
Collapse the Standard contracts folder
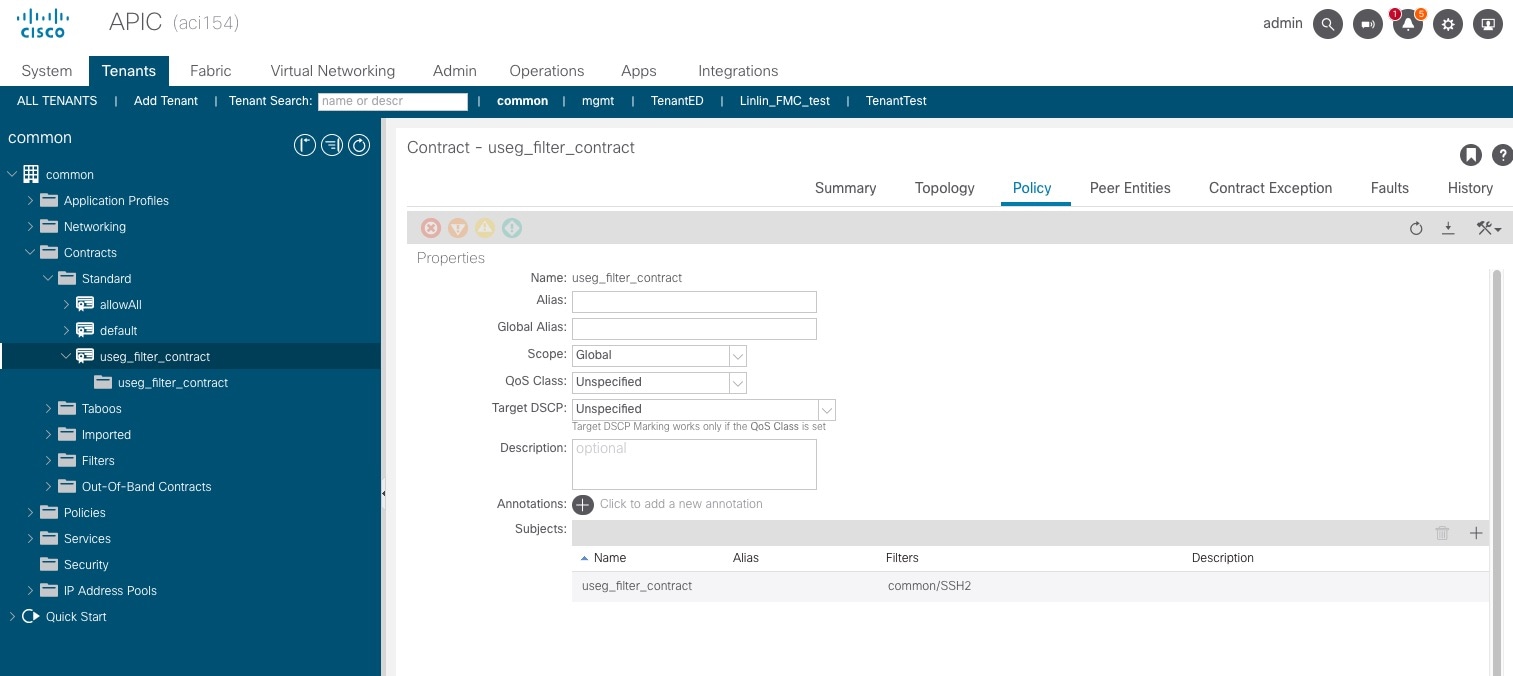pyautogui.click(x=47, y=278)
